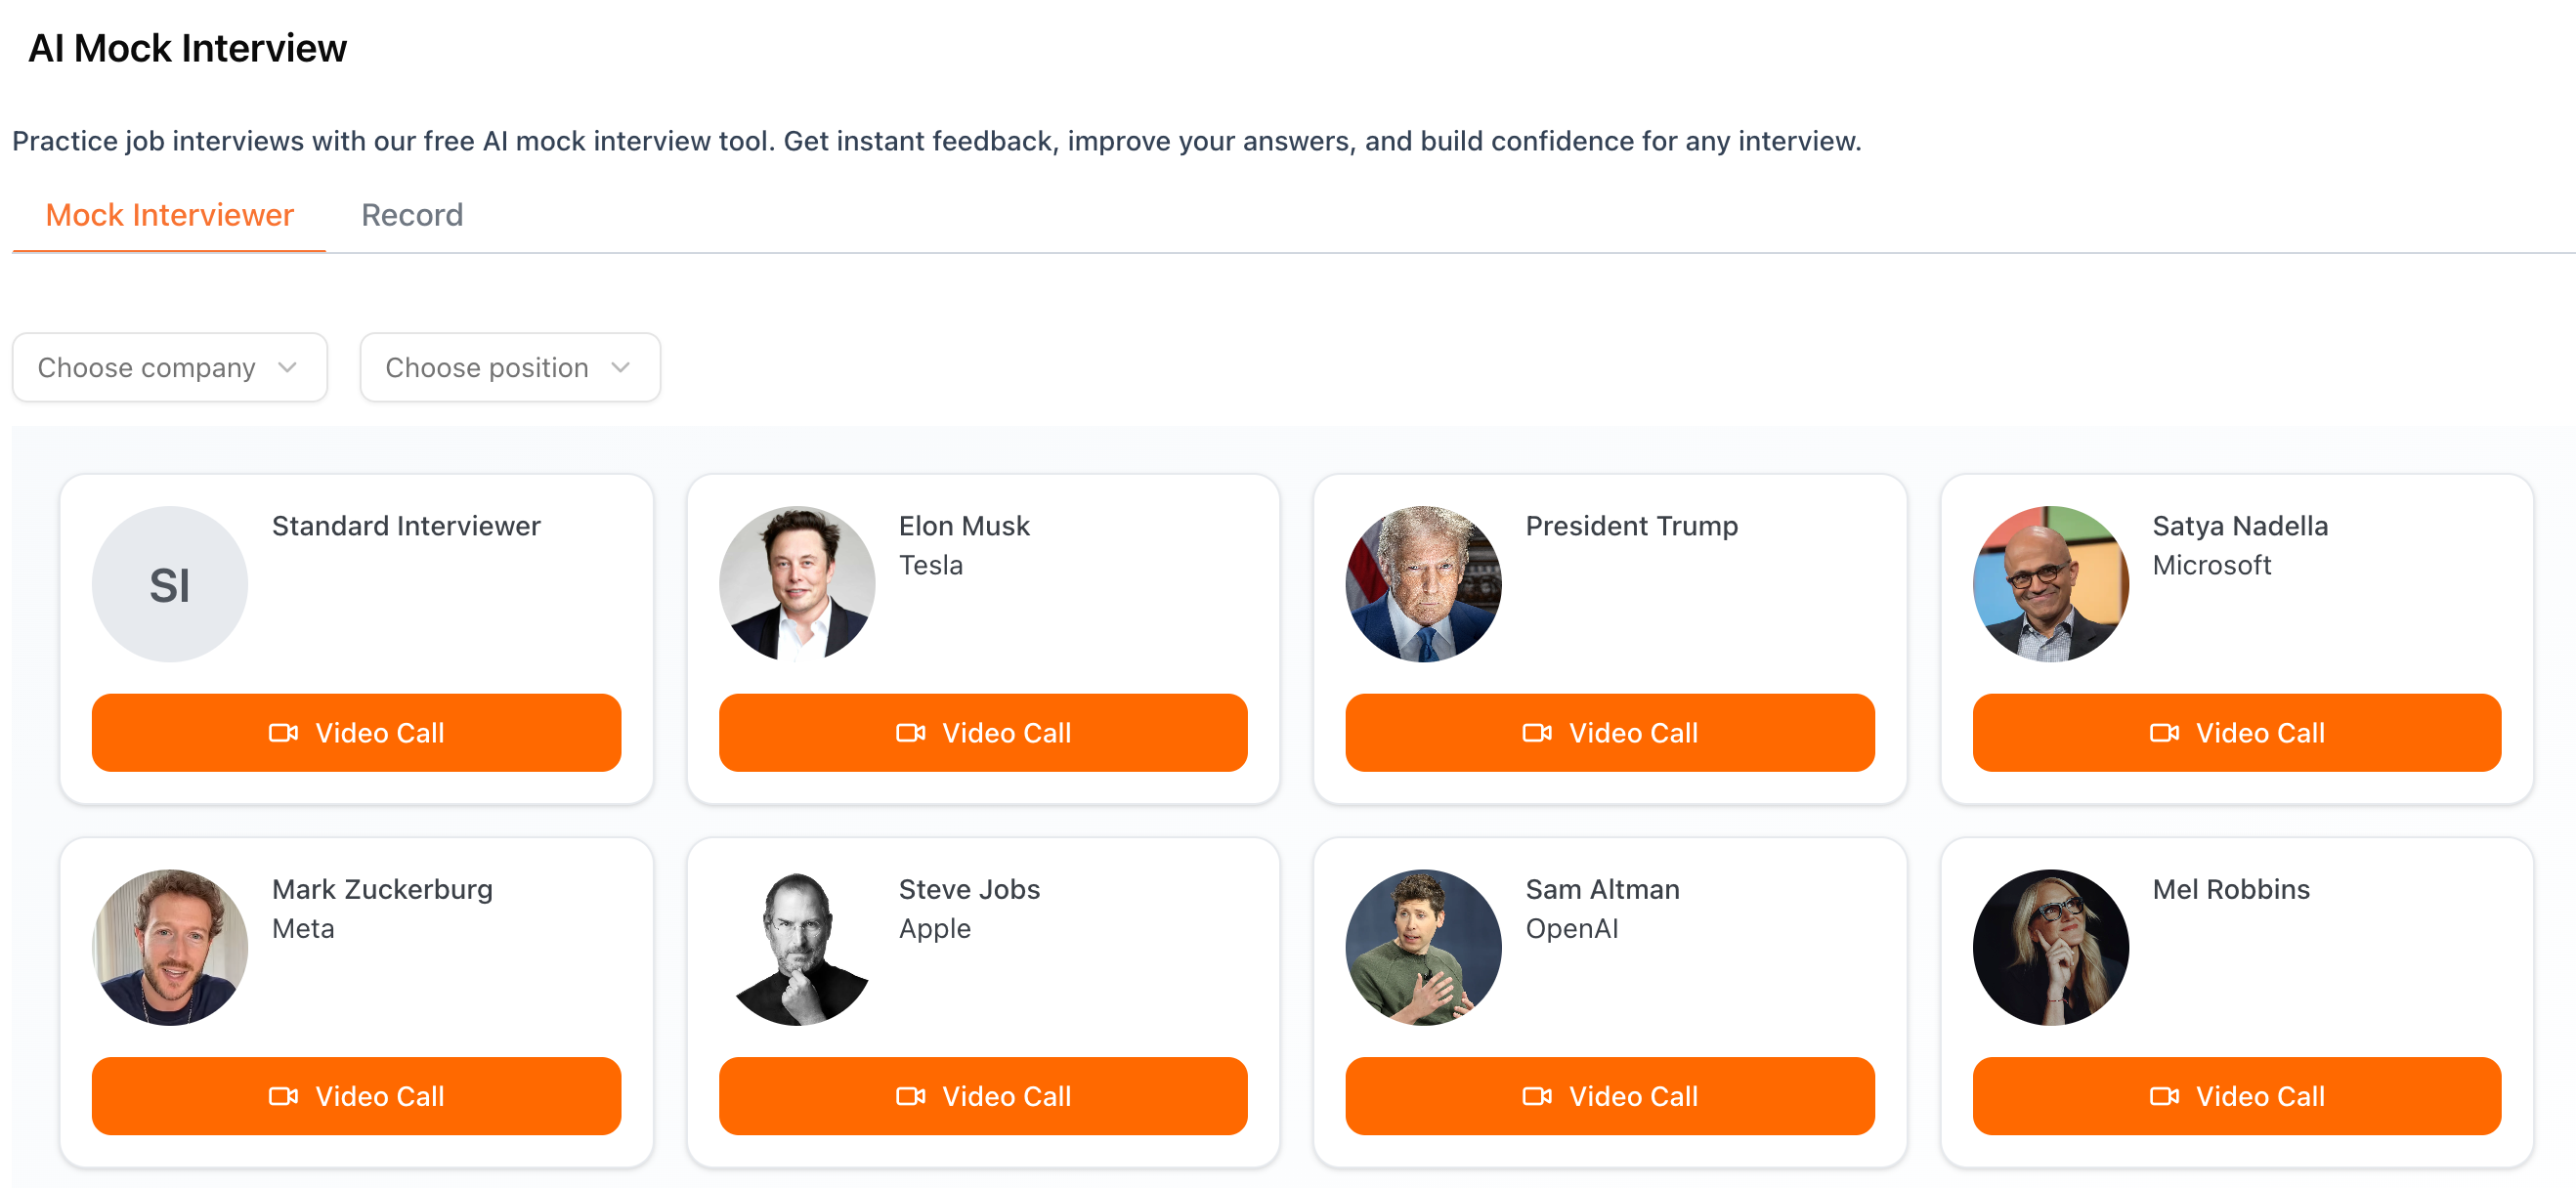This screenshot has width=2576, height=1188.
Task: Click the Microsoft card's profile photo
Action: pos(2050,584)
